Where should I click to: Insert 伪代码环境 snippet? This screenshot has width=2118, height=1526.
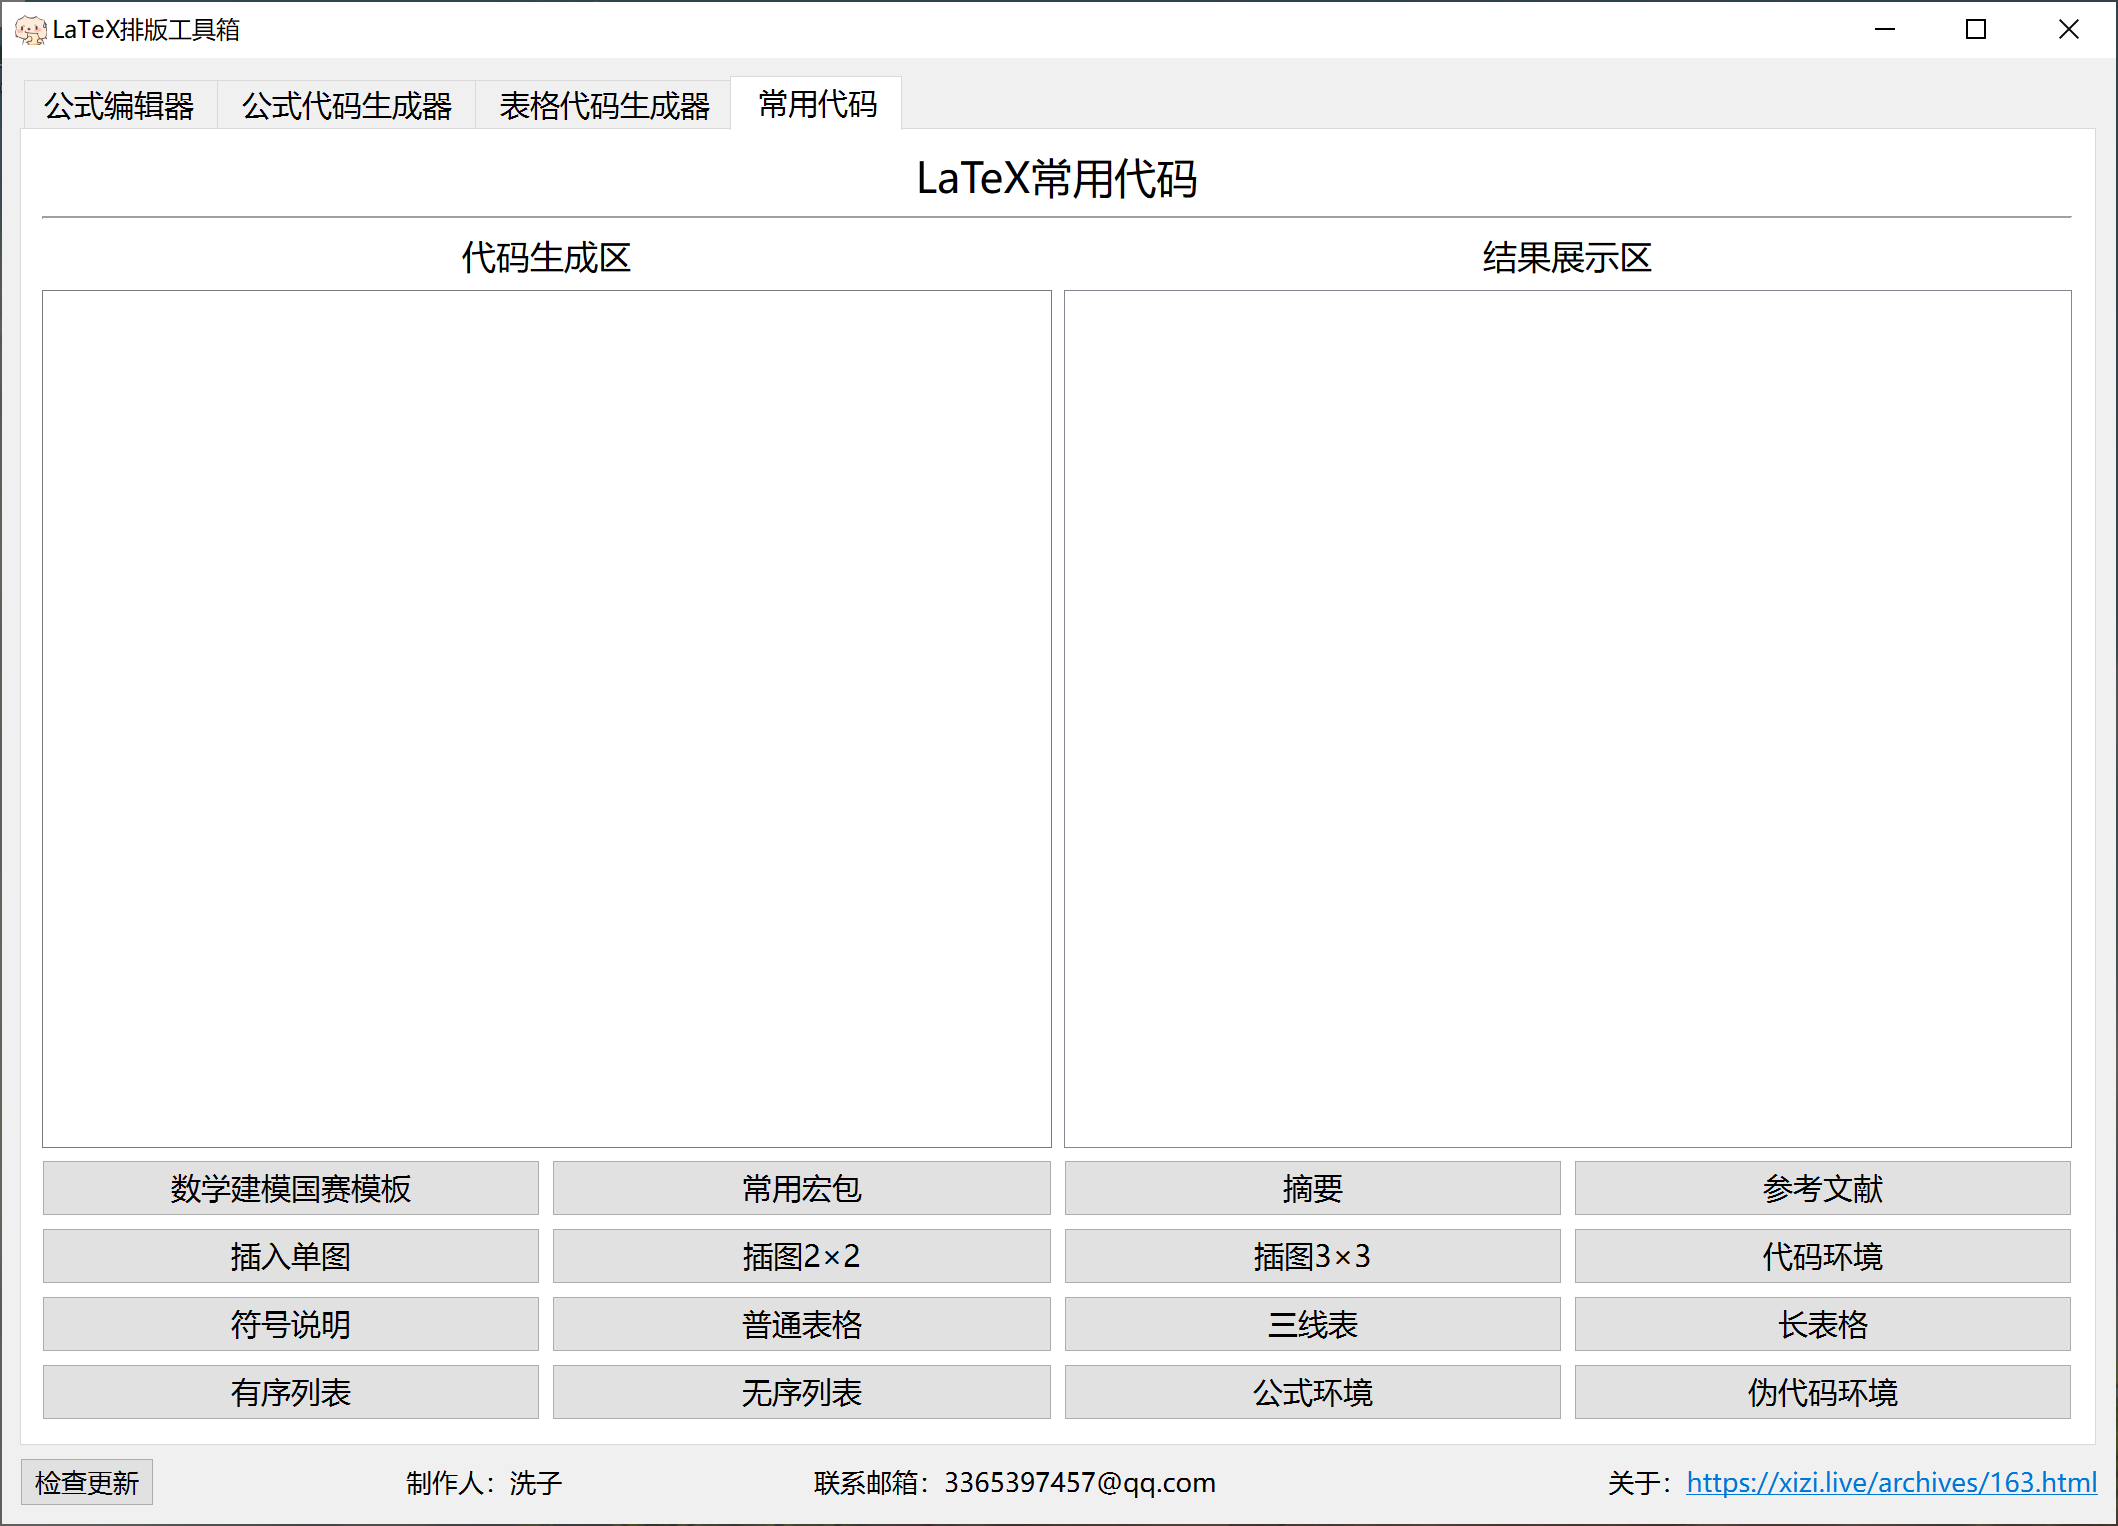(x=1822, y=1392)
